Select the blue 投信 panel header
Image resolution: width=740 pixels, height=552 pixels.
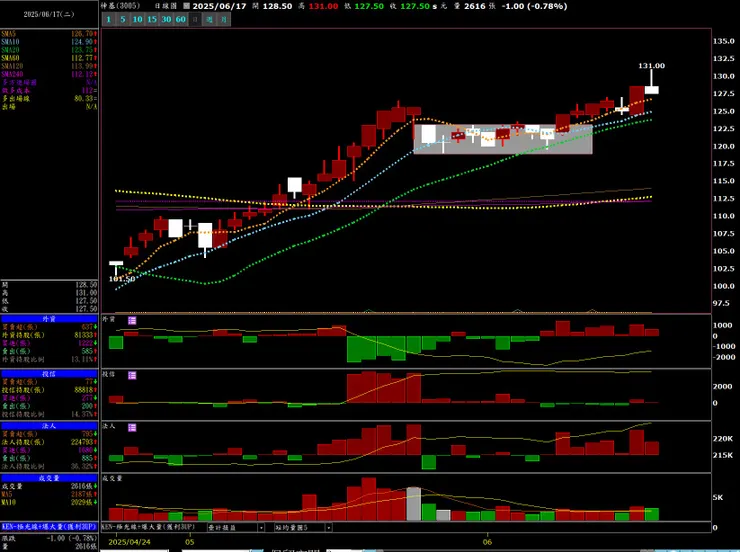pos(49,374)
